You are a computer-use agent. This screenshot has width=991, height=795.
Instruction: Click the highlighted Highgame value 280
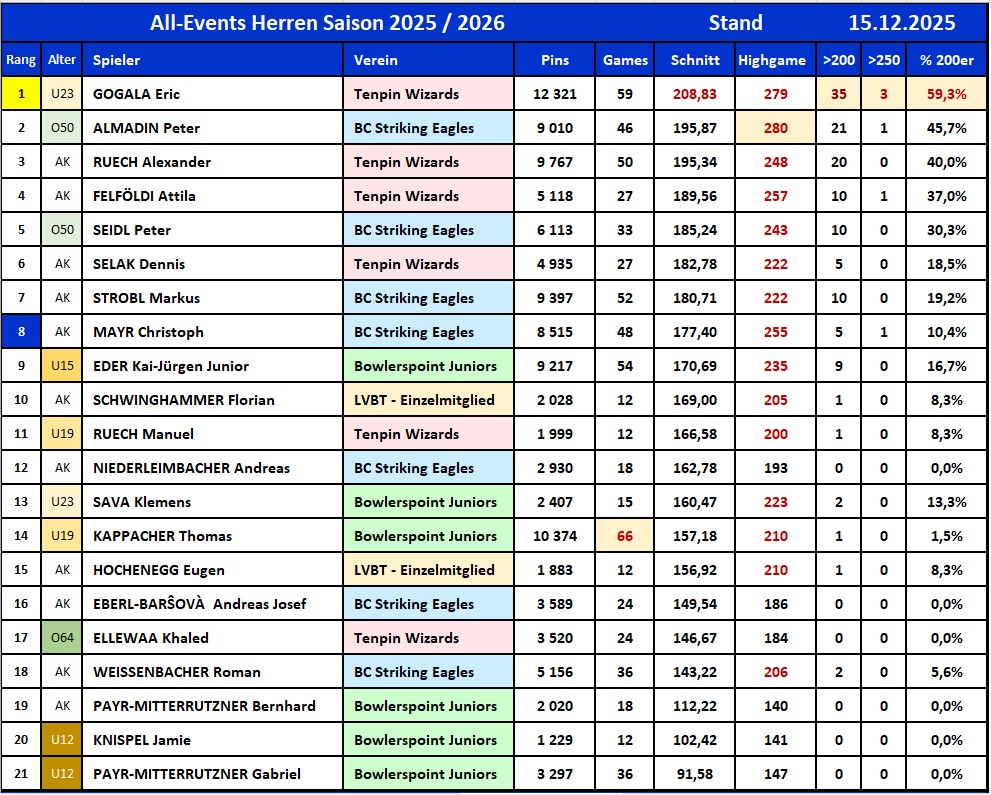(x=775, y=128)
